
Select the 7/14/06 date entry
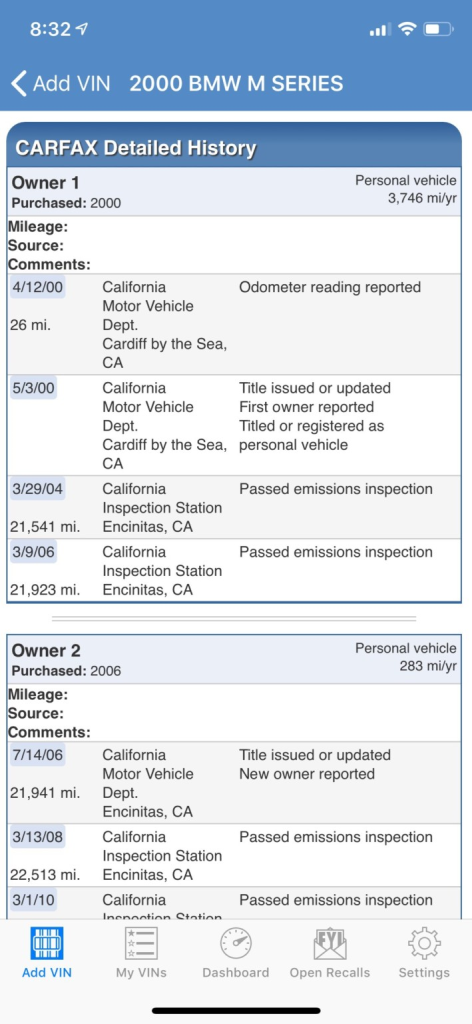click(x=38, y=755)
